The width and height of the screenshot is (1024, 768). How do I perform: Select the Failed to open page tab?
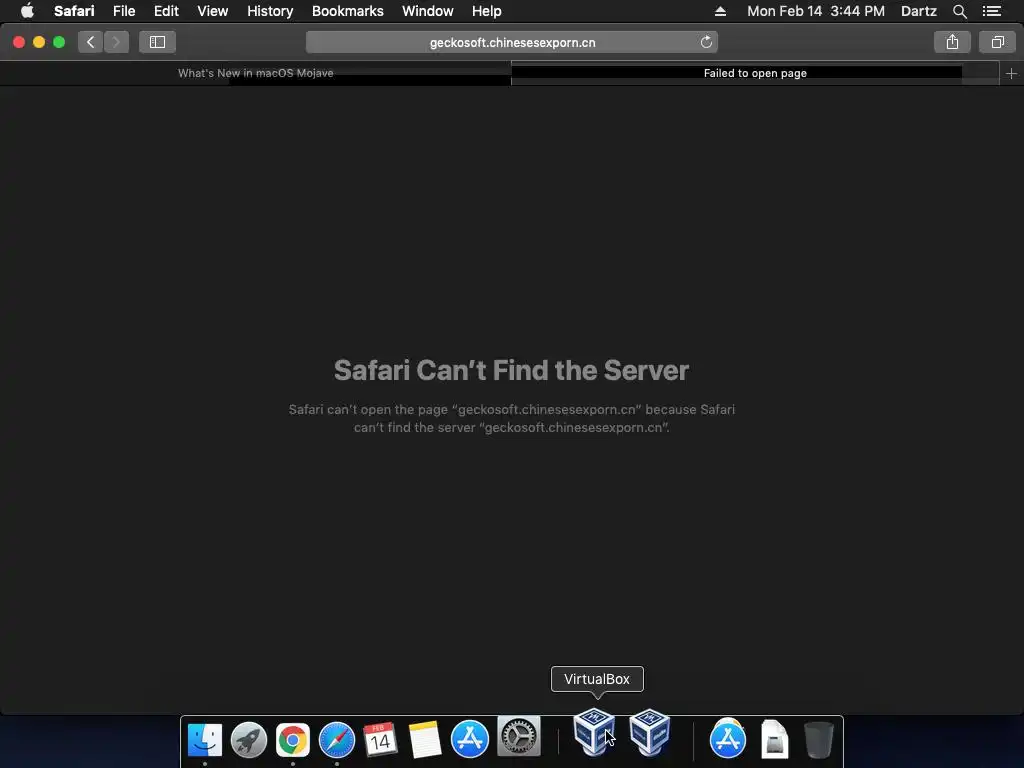click(x=755, y=73)
